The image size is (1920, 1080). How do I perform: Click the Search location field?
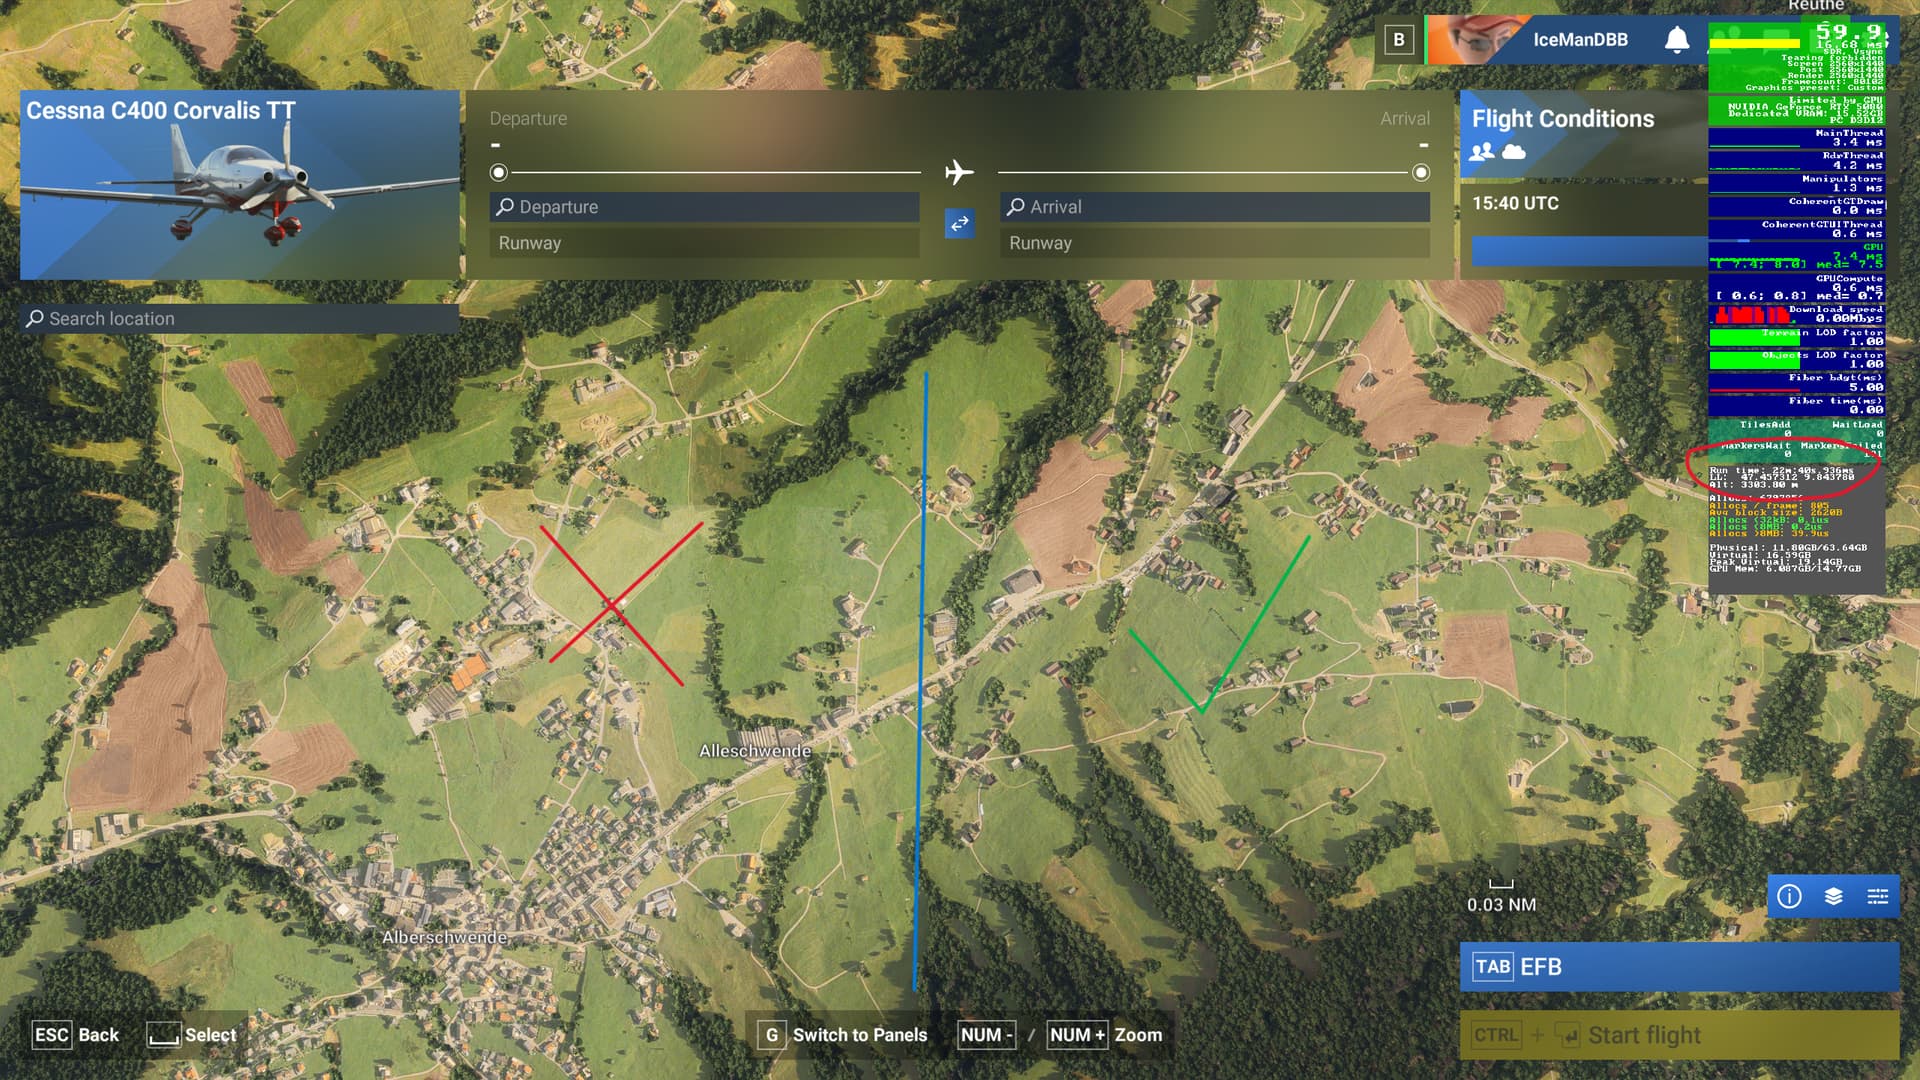coord(240,318)
